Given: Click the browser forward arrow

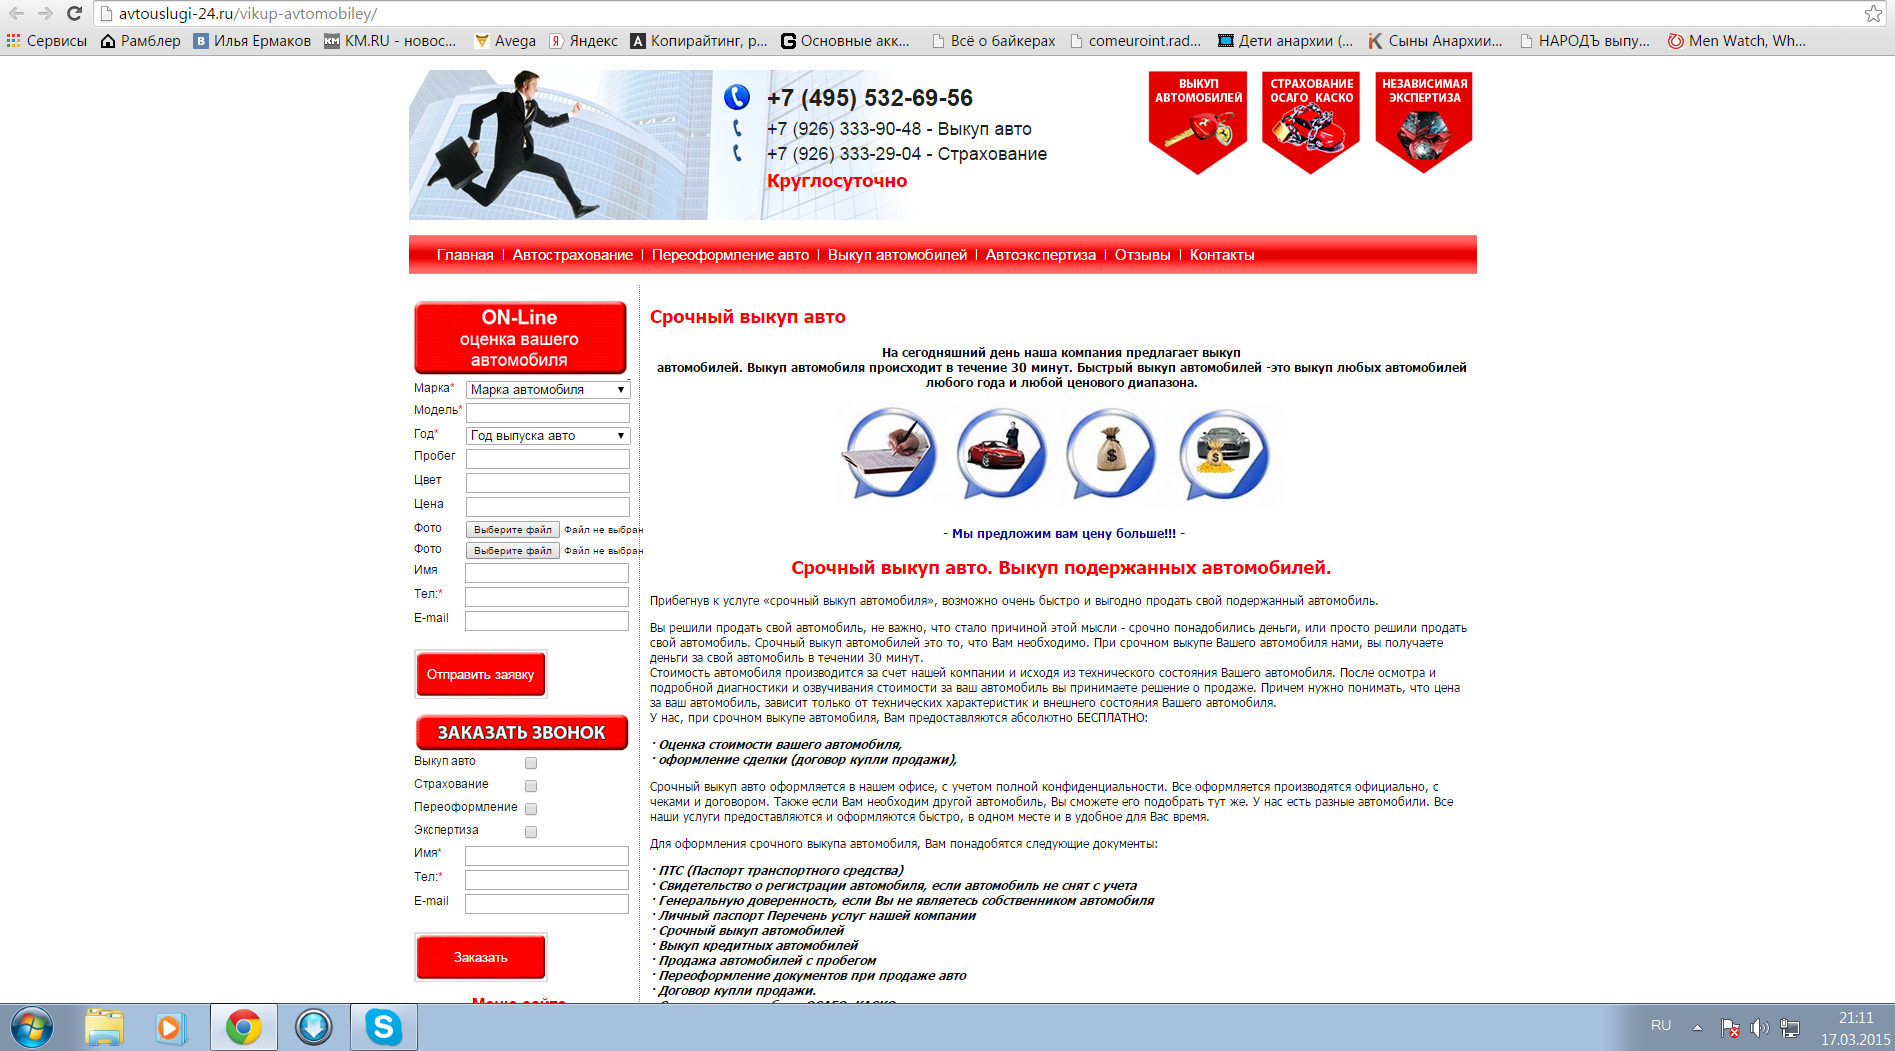Looking at the screenshot, I should tap(45, 13).
